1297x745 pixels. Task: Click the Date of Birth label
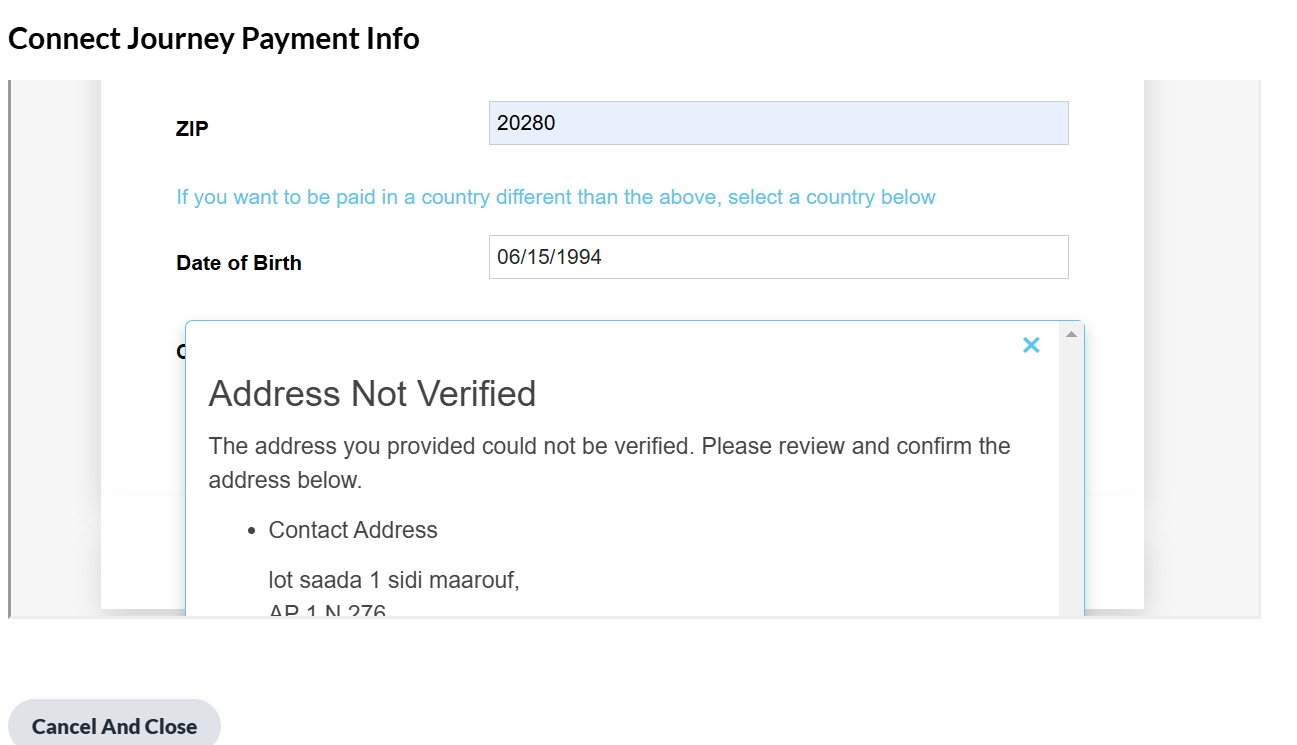[239, 263]
